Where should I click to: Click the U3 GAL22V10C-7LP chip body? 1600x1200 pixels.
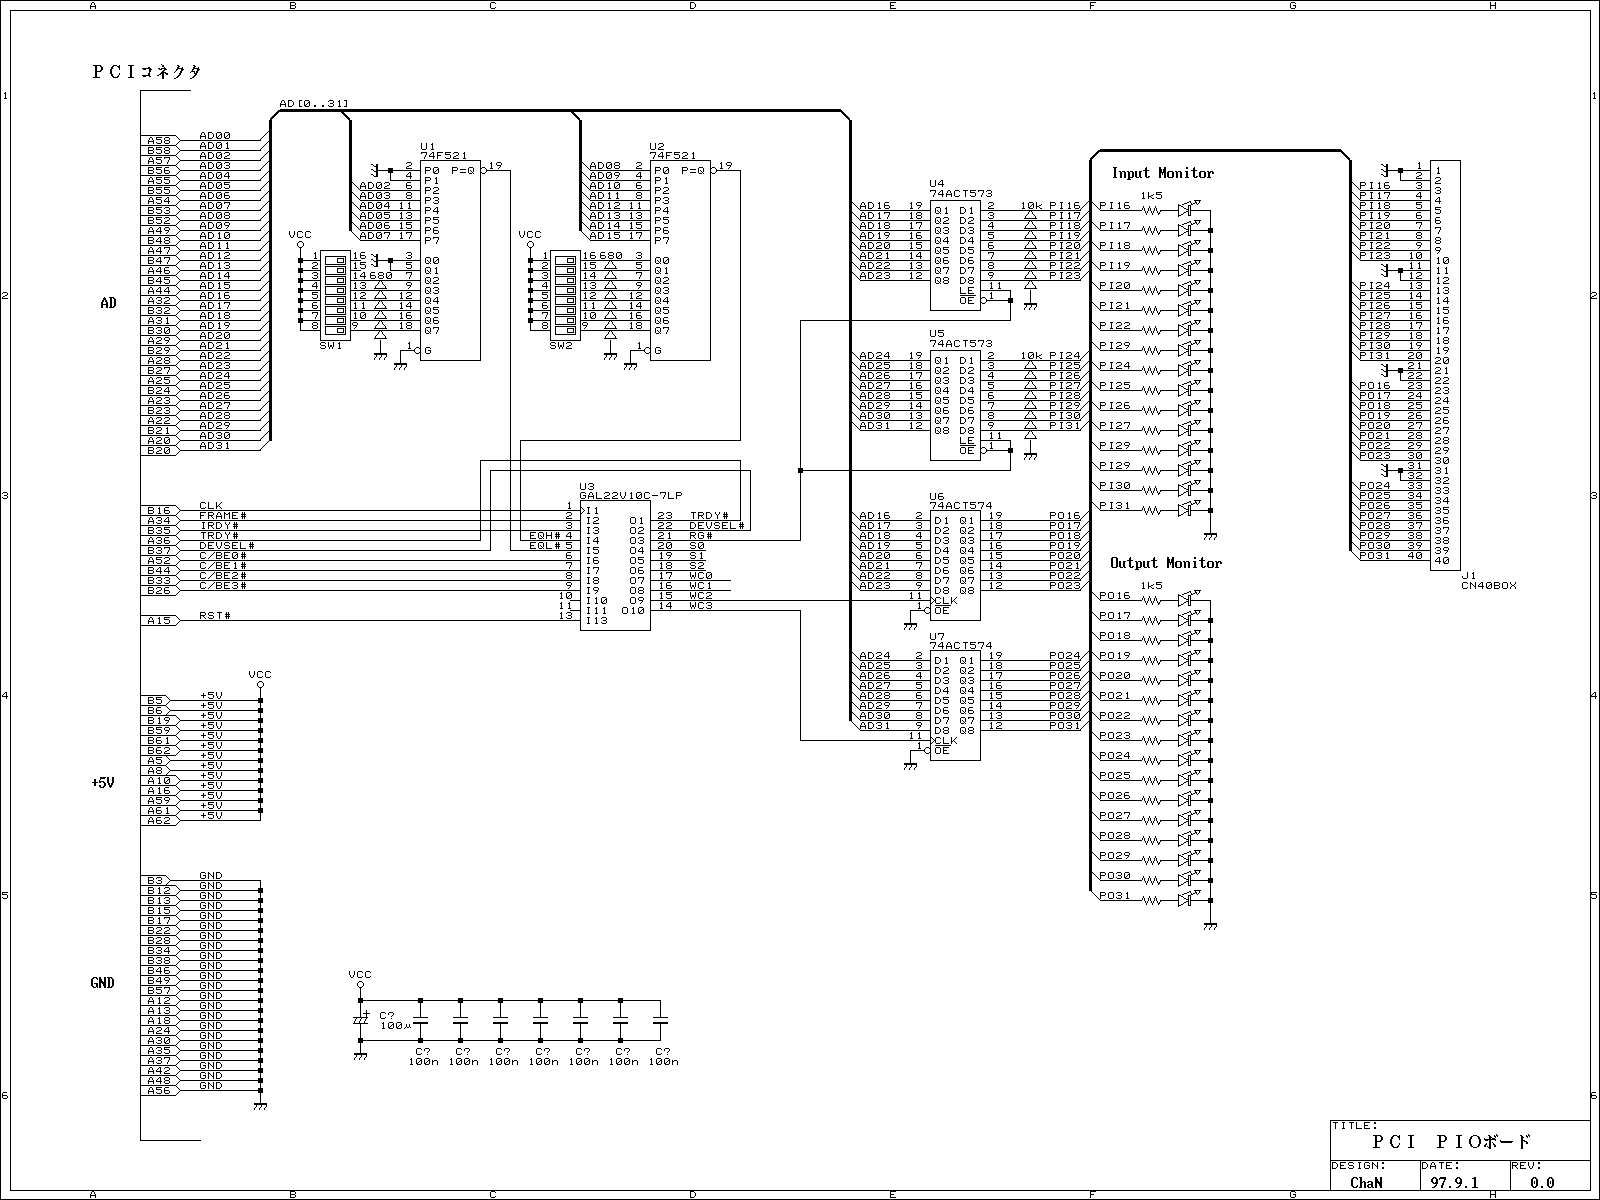(615, 565)
